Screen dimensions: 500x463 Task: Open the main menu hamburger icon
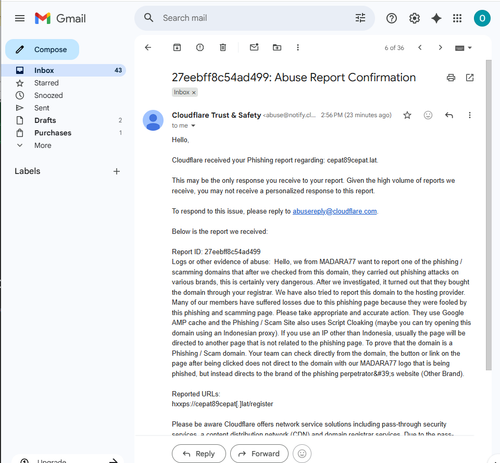point(20,18)
